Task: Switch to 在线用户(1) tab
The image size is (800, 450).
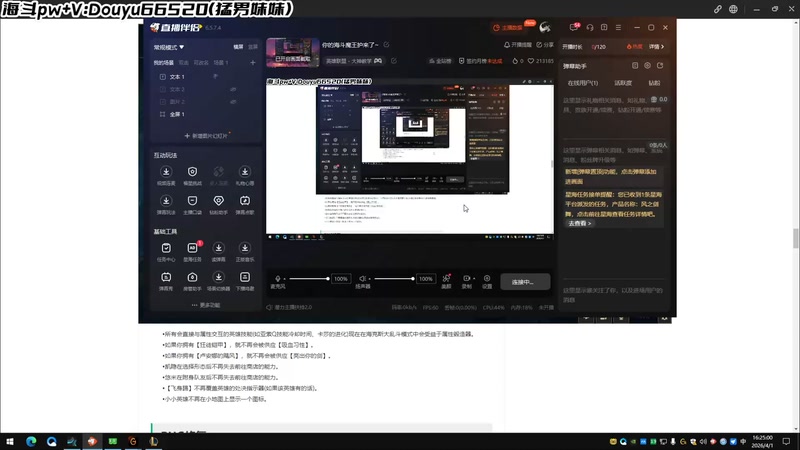Action: coord(583,83)
